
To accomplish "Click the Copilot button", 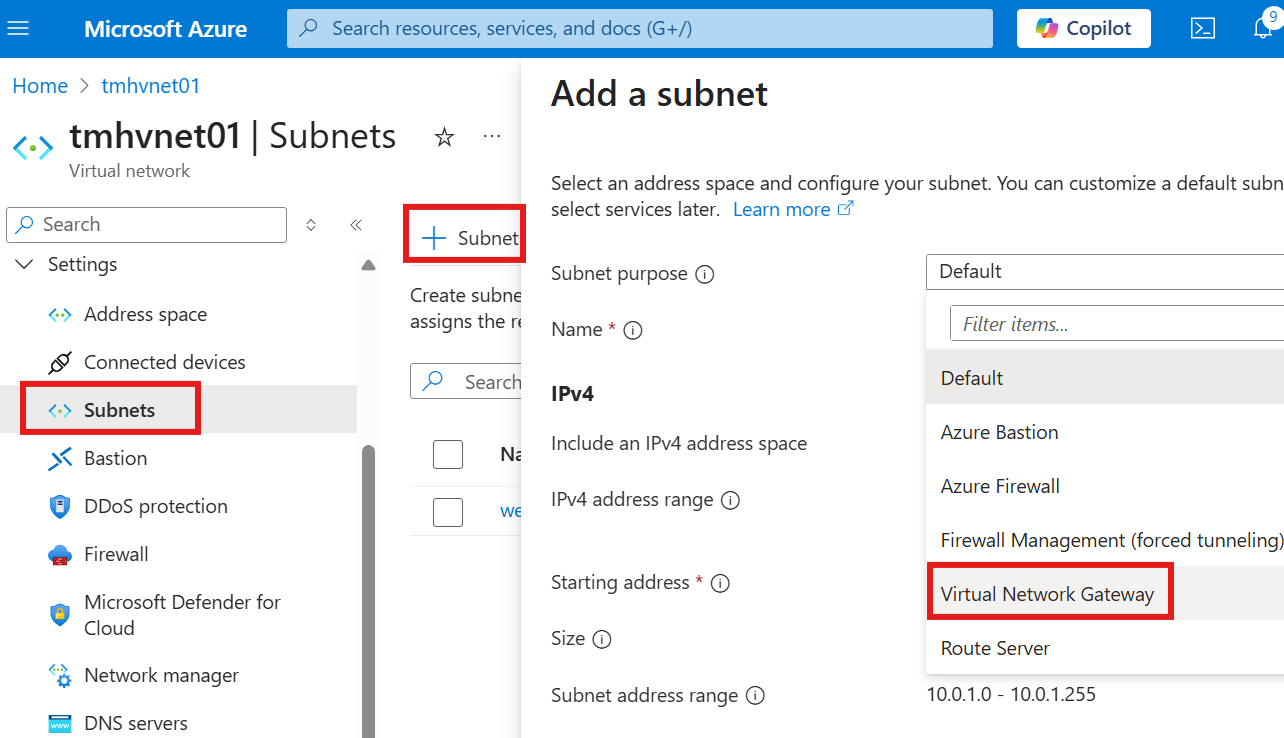I will point(1084,28).
